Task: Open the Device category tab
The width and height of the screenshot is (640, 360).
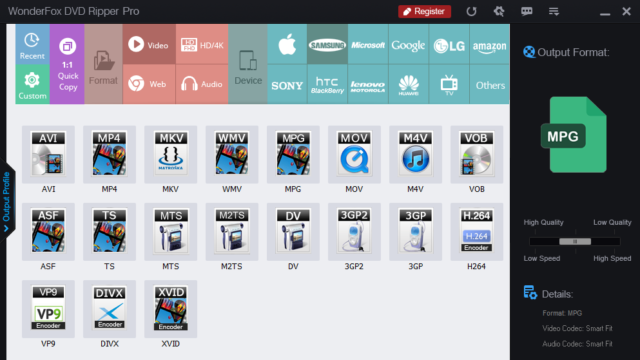Action: [x=248, y=64]
